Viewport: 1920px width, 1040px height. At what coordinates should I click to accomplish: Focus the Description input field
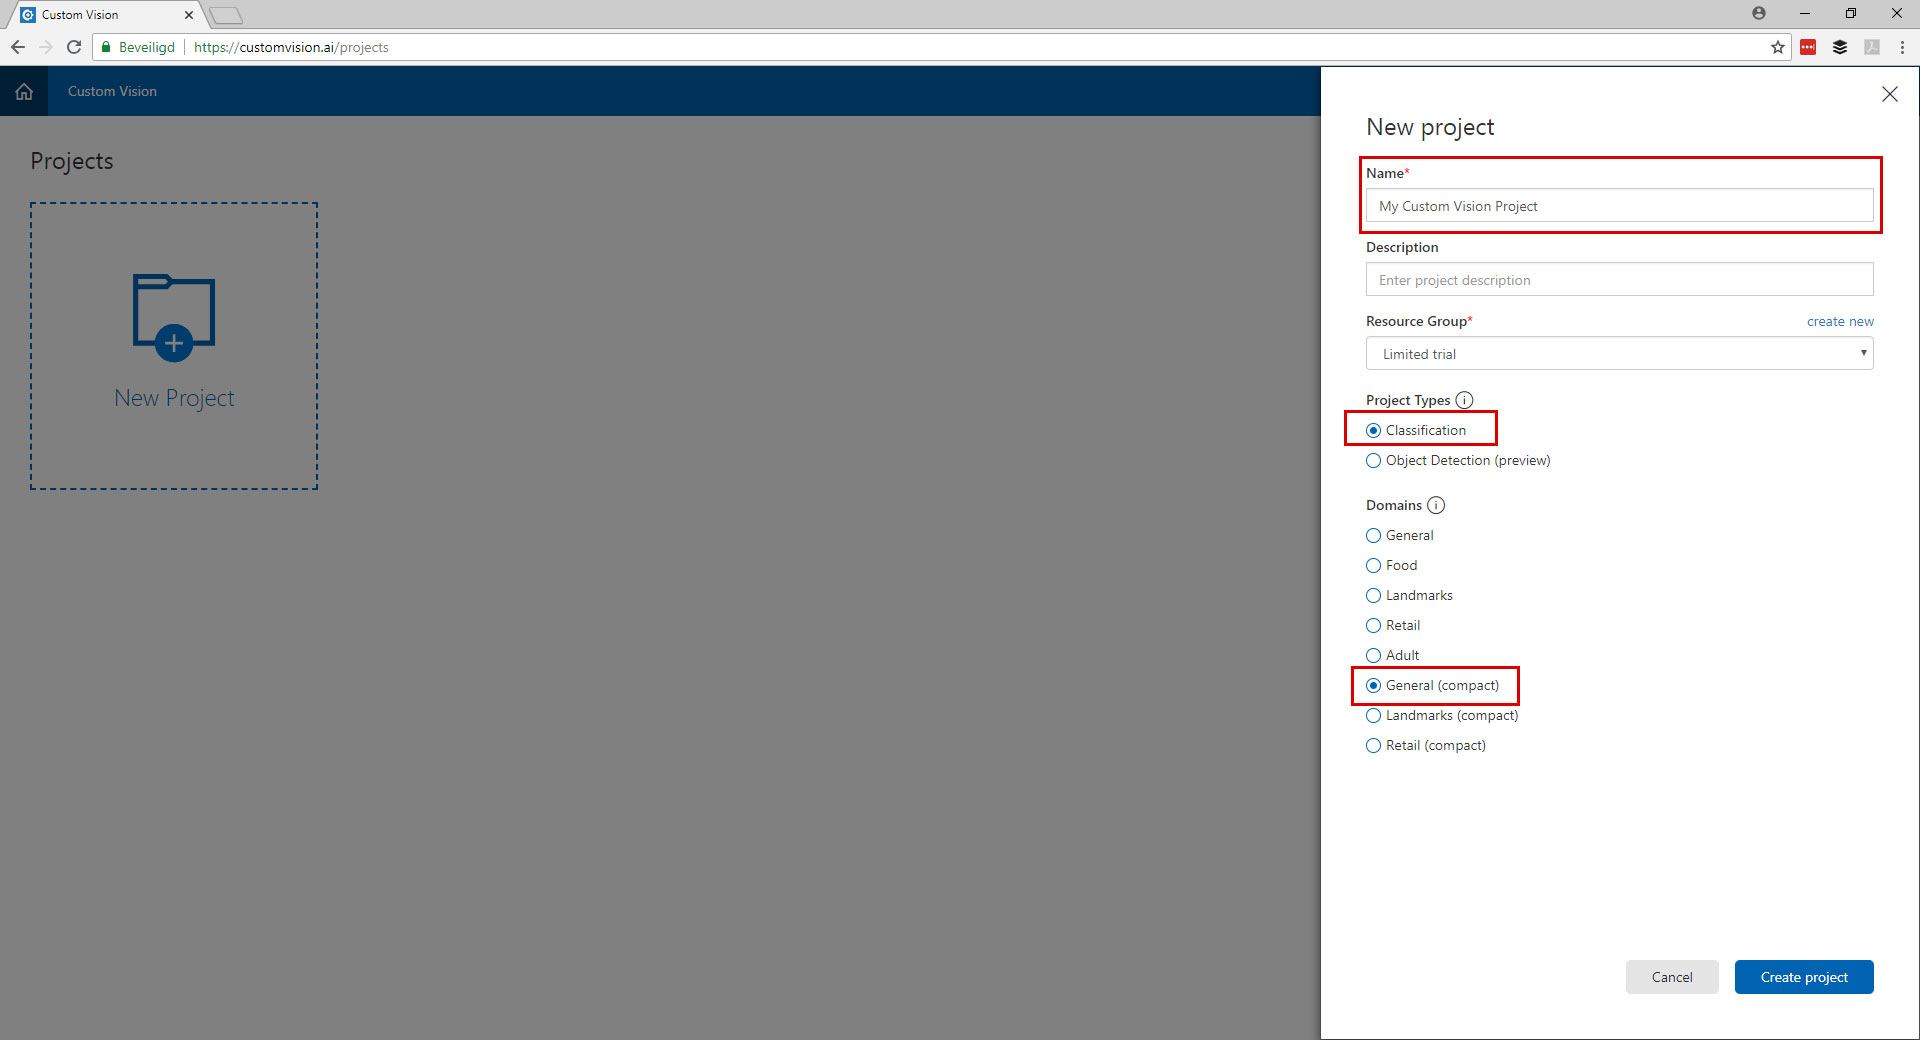click(1619, 280)
